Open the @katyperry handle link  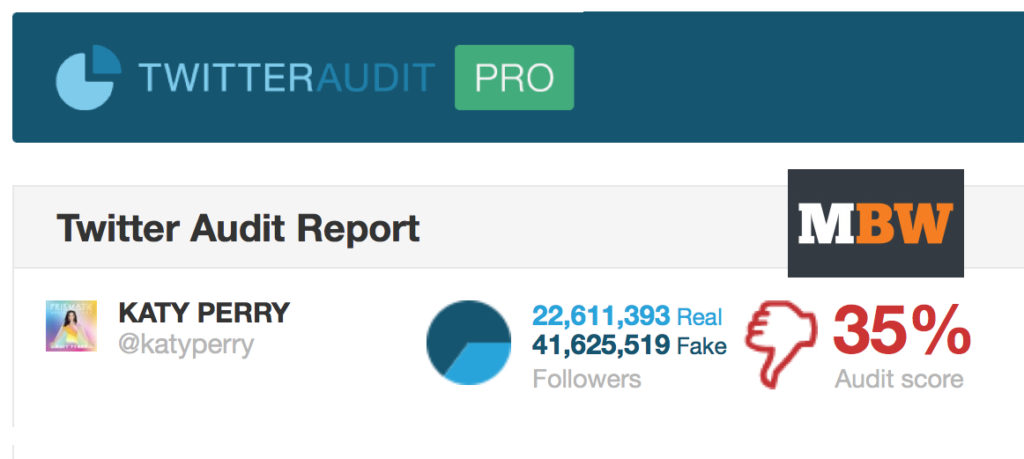pyautogui.click(x=187, y=345)
